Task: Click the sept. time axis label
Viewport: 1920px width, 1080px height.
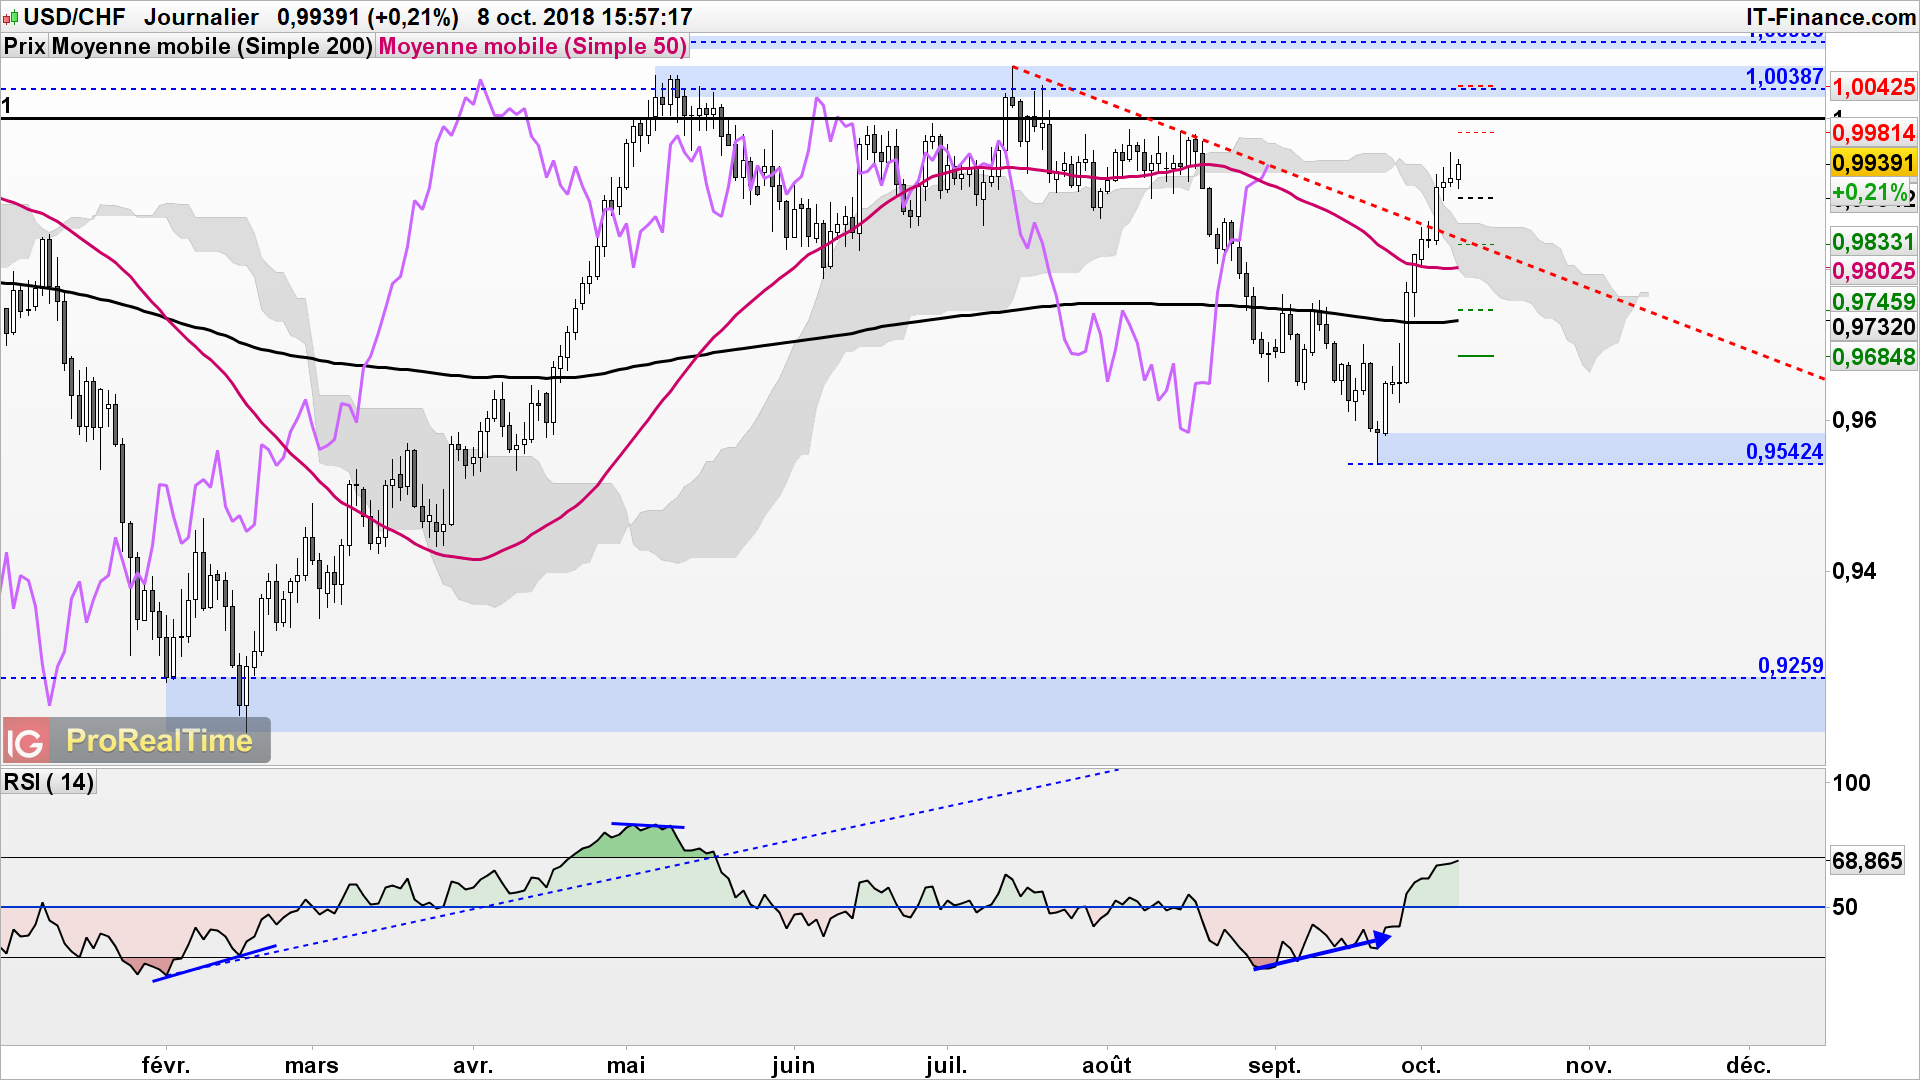Action: [1274, 1065]
